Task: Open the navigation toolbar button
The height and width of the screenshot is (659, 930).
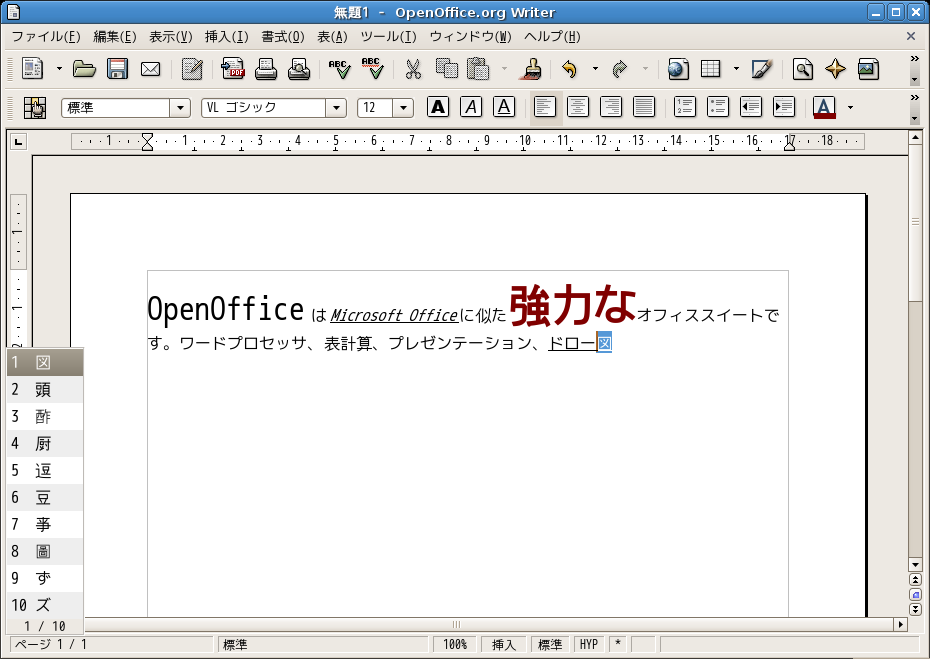Action: coord(915,594)
